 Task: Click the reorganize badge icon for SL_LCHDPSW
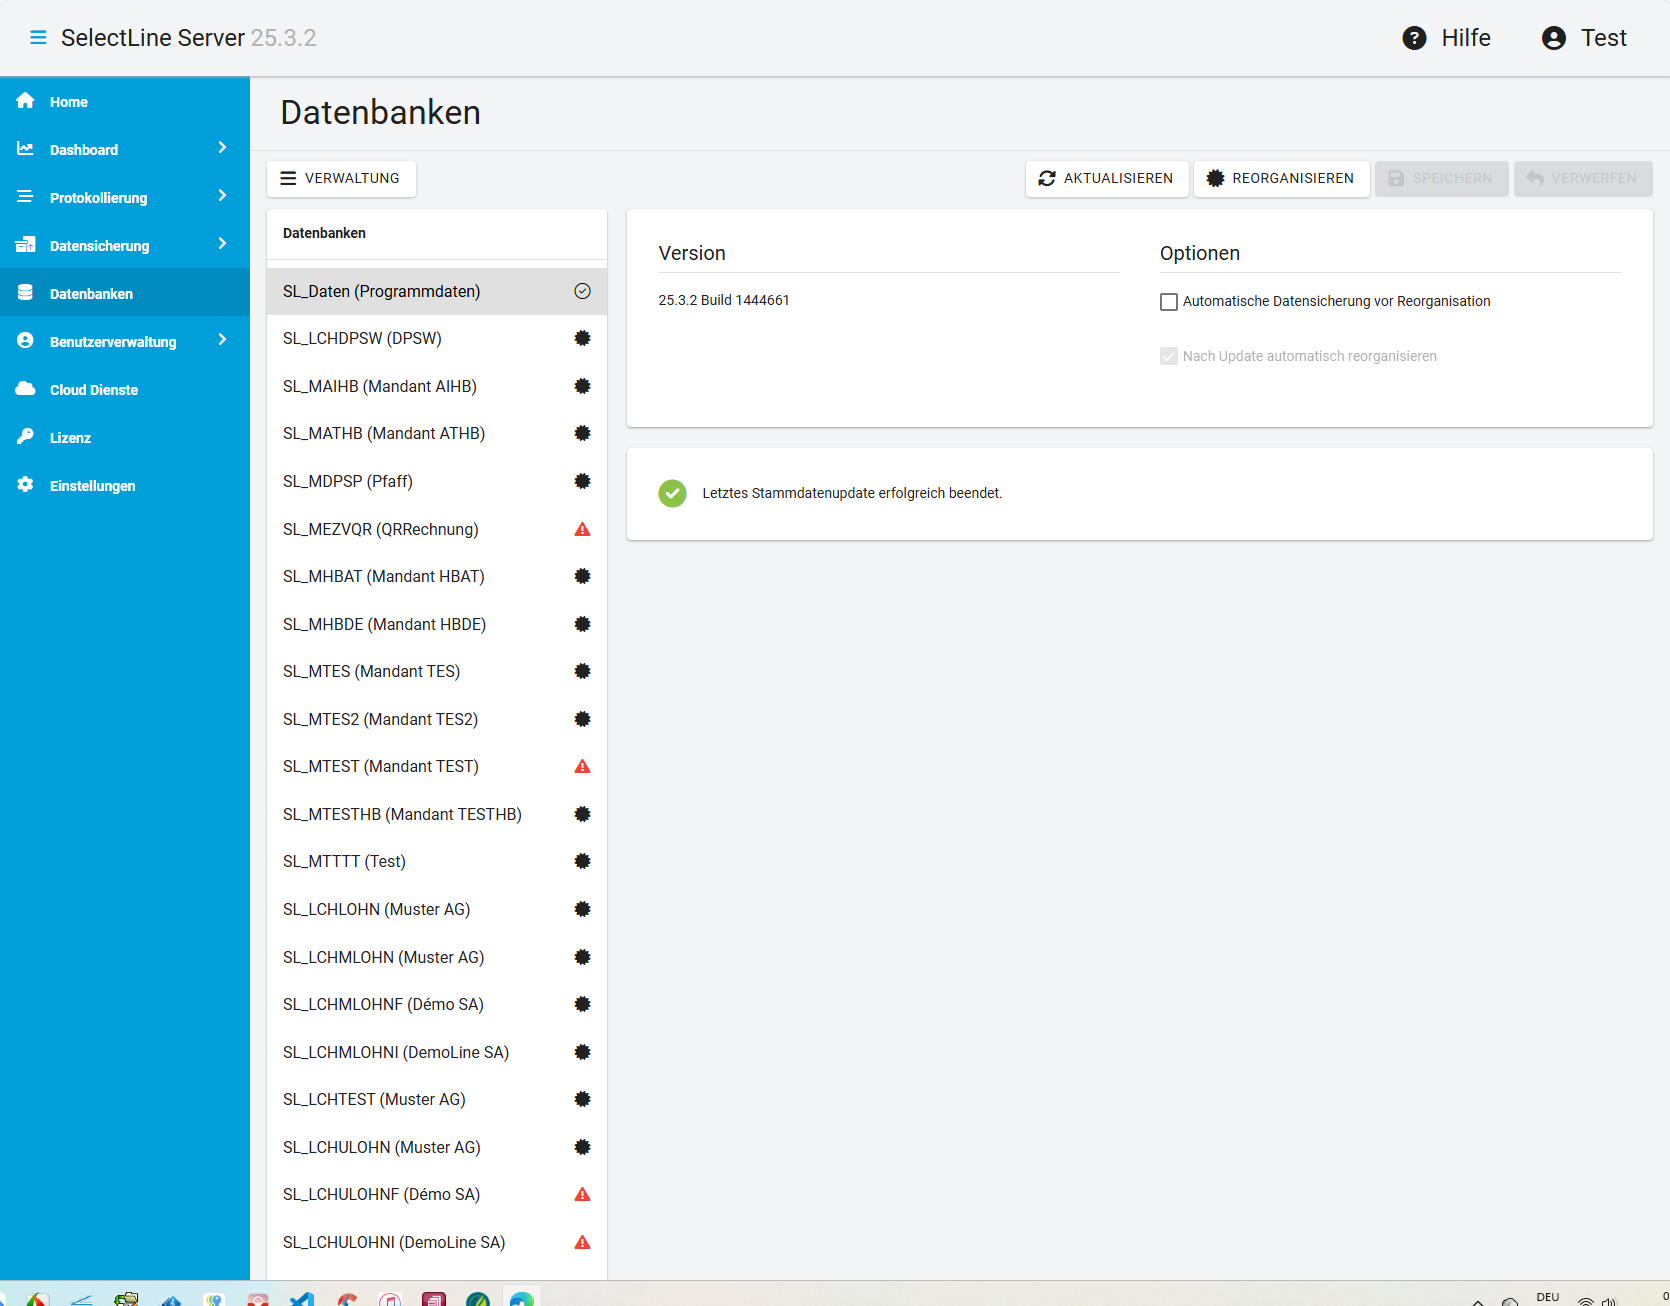click(582, 338)
